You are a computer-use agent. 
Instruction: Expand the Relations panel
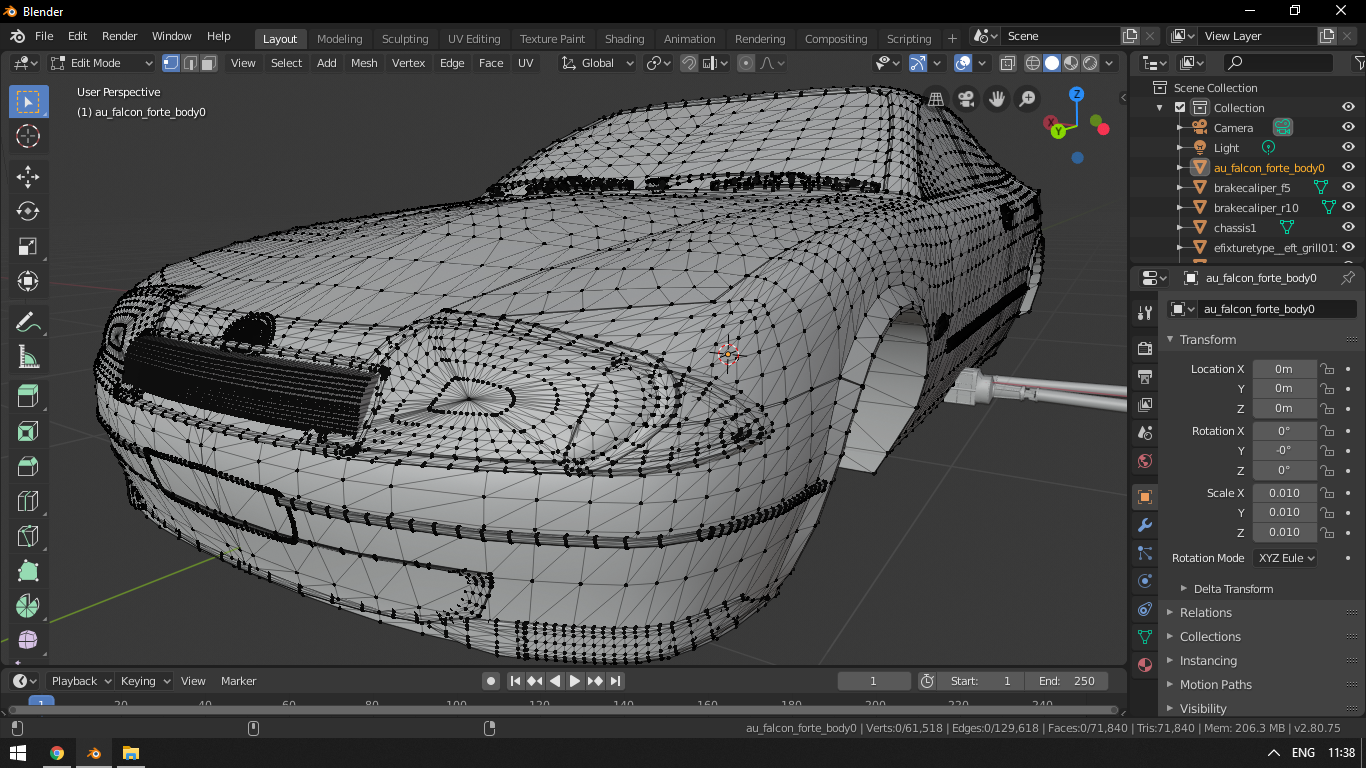(x=1205, y=613)
